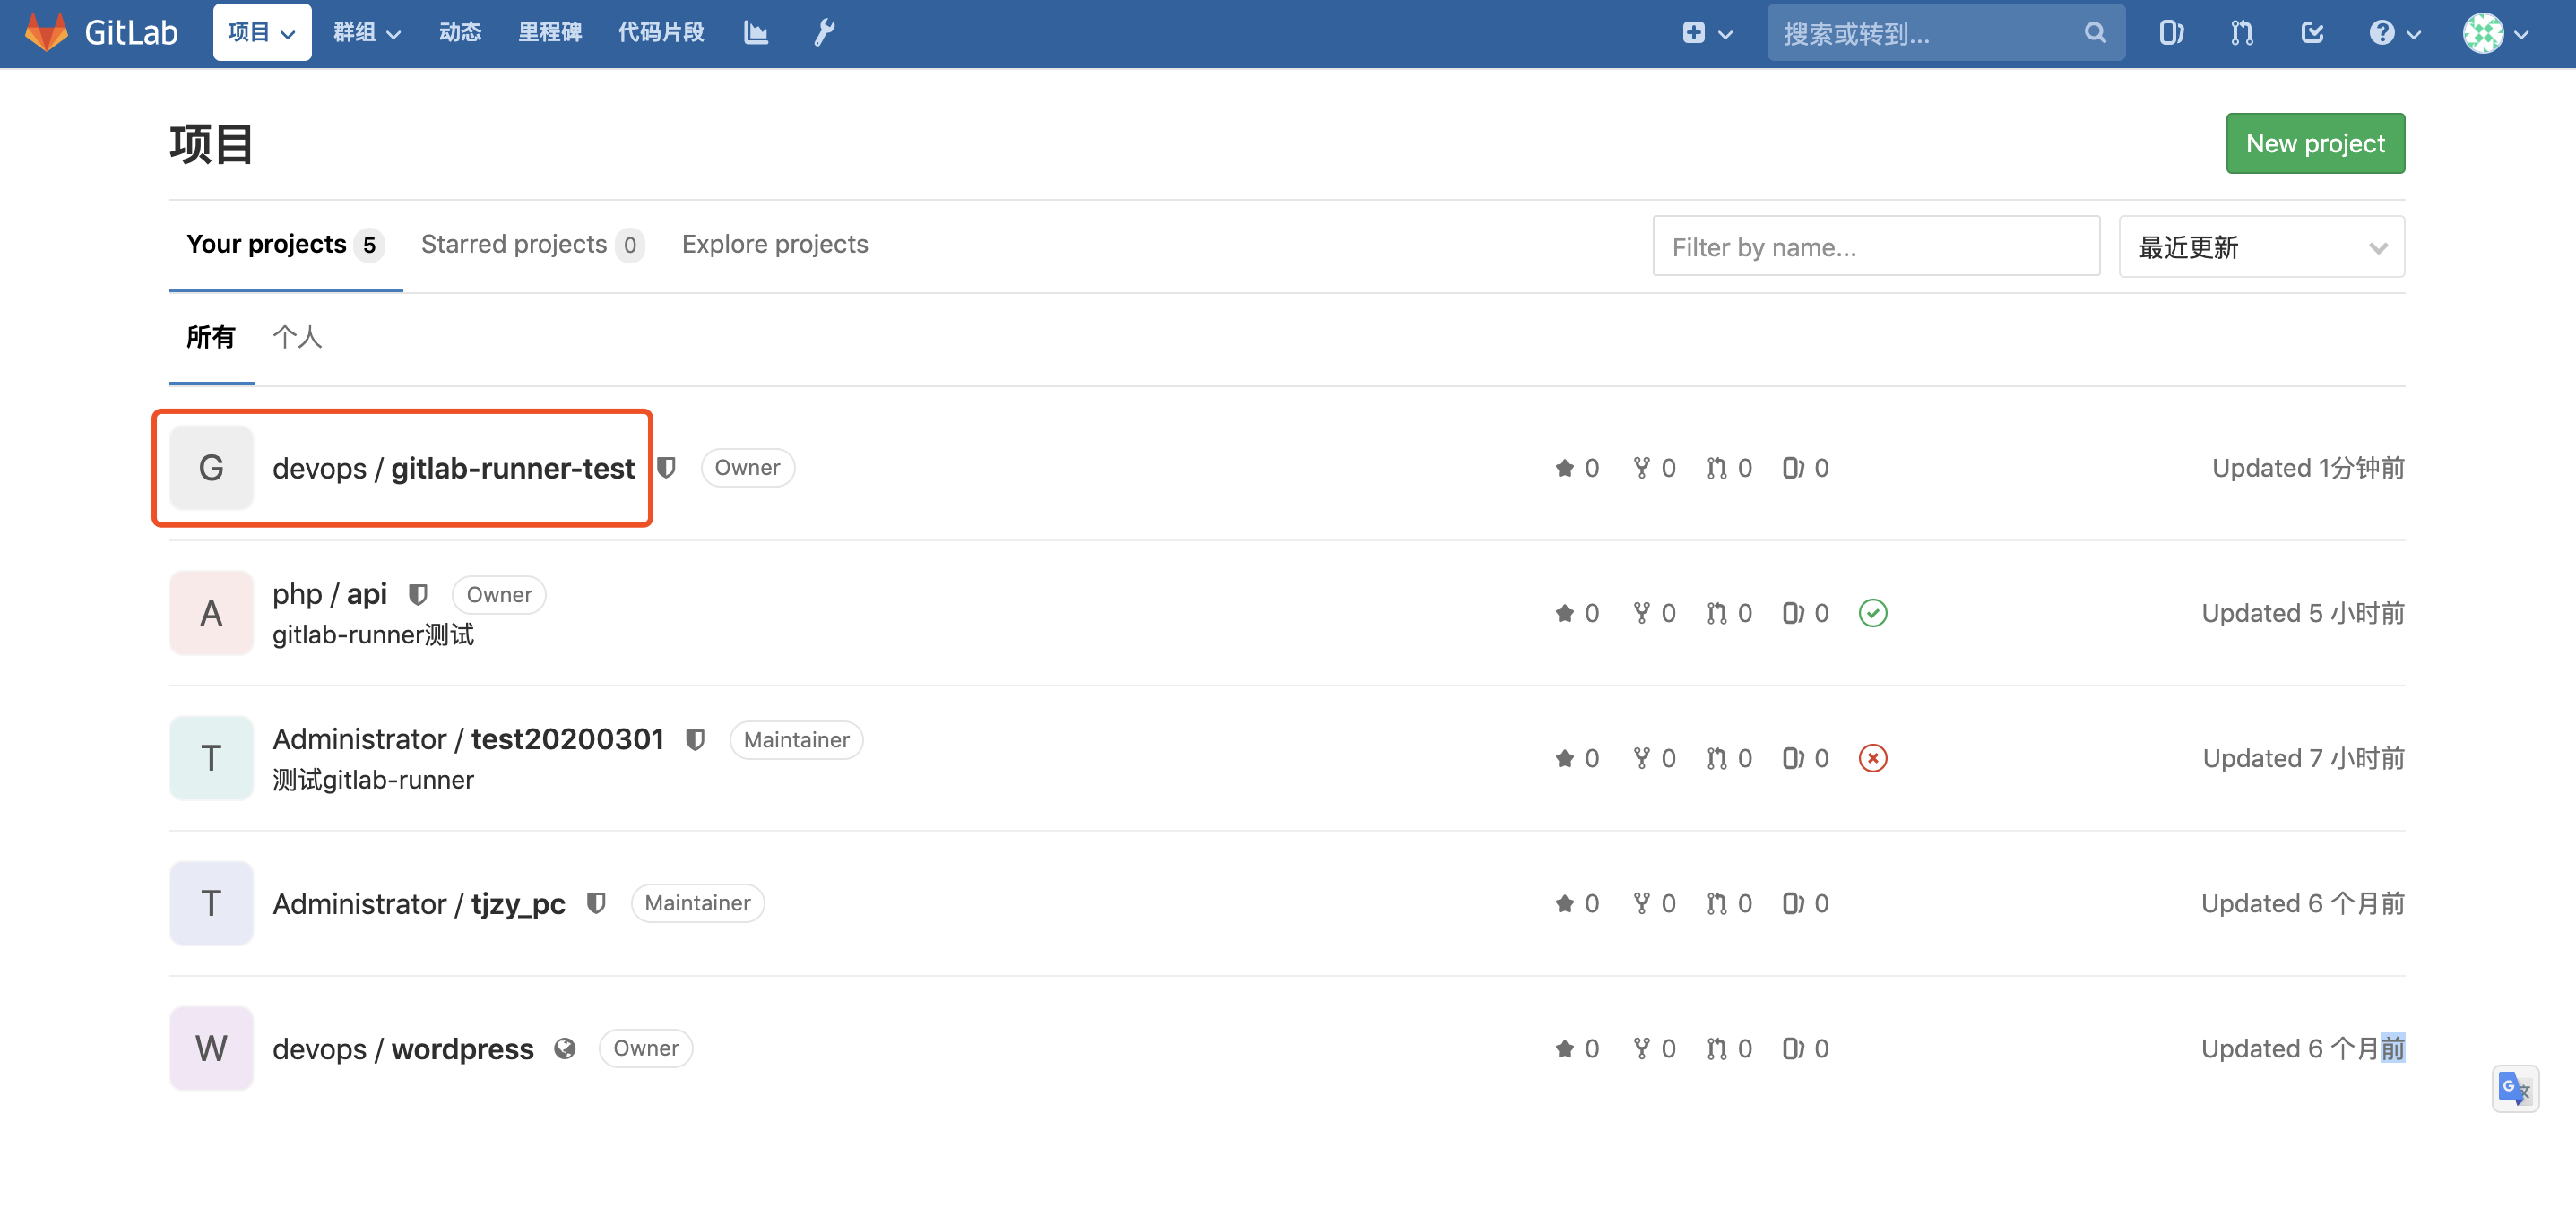Click the star count on gitlab-runner-test row
The image size is (2576, 1208).
1578,467
